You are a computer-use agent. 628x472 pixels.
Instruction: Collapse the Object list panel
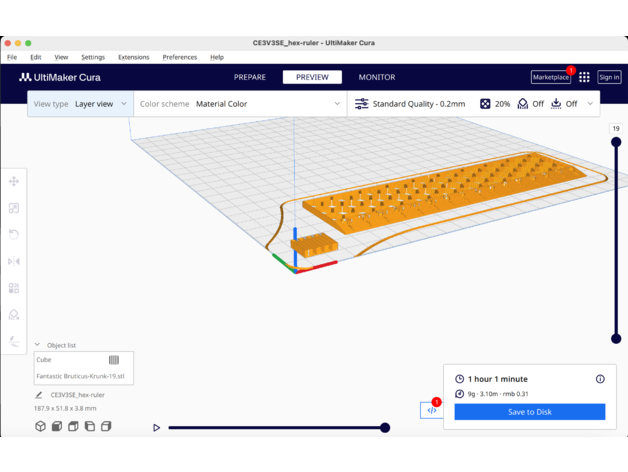click(38, 345)
